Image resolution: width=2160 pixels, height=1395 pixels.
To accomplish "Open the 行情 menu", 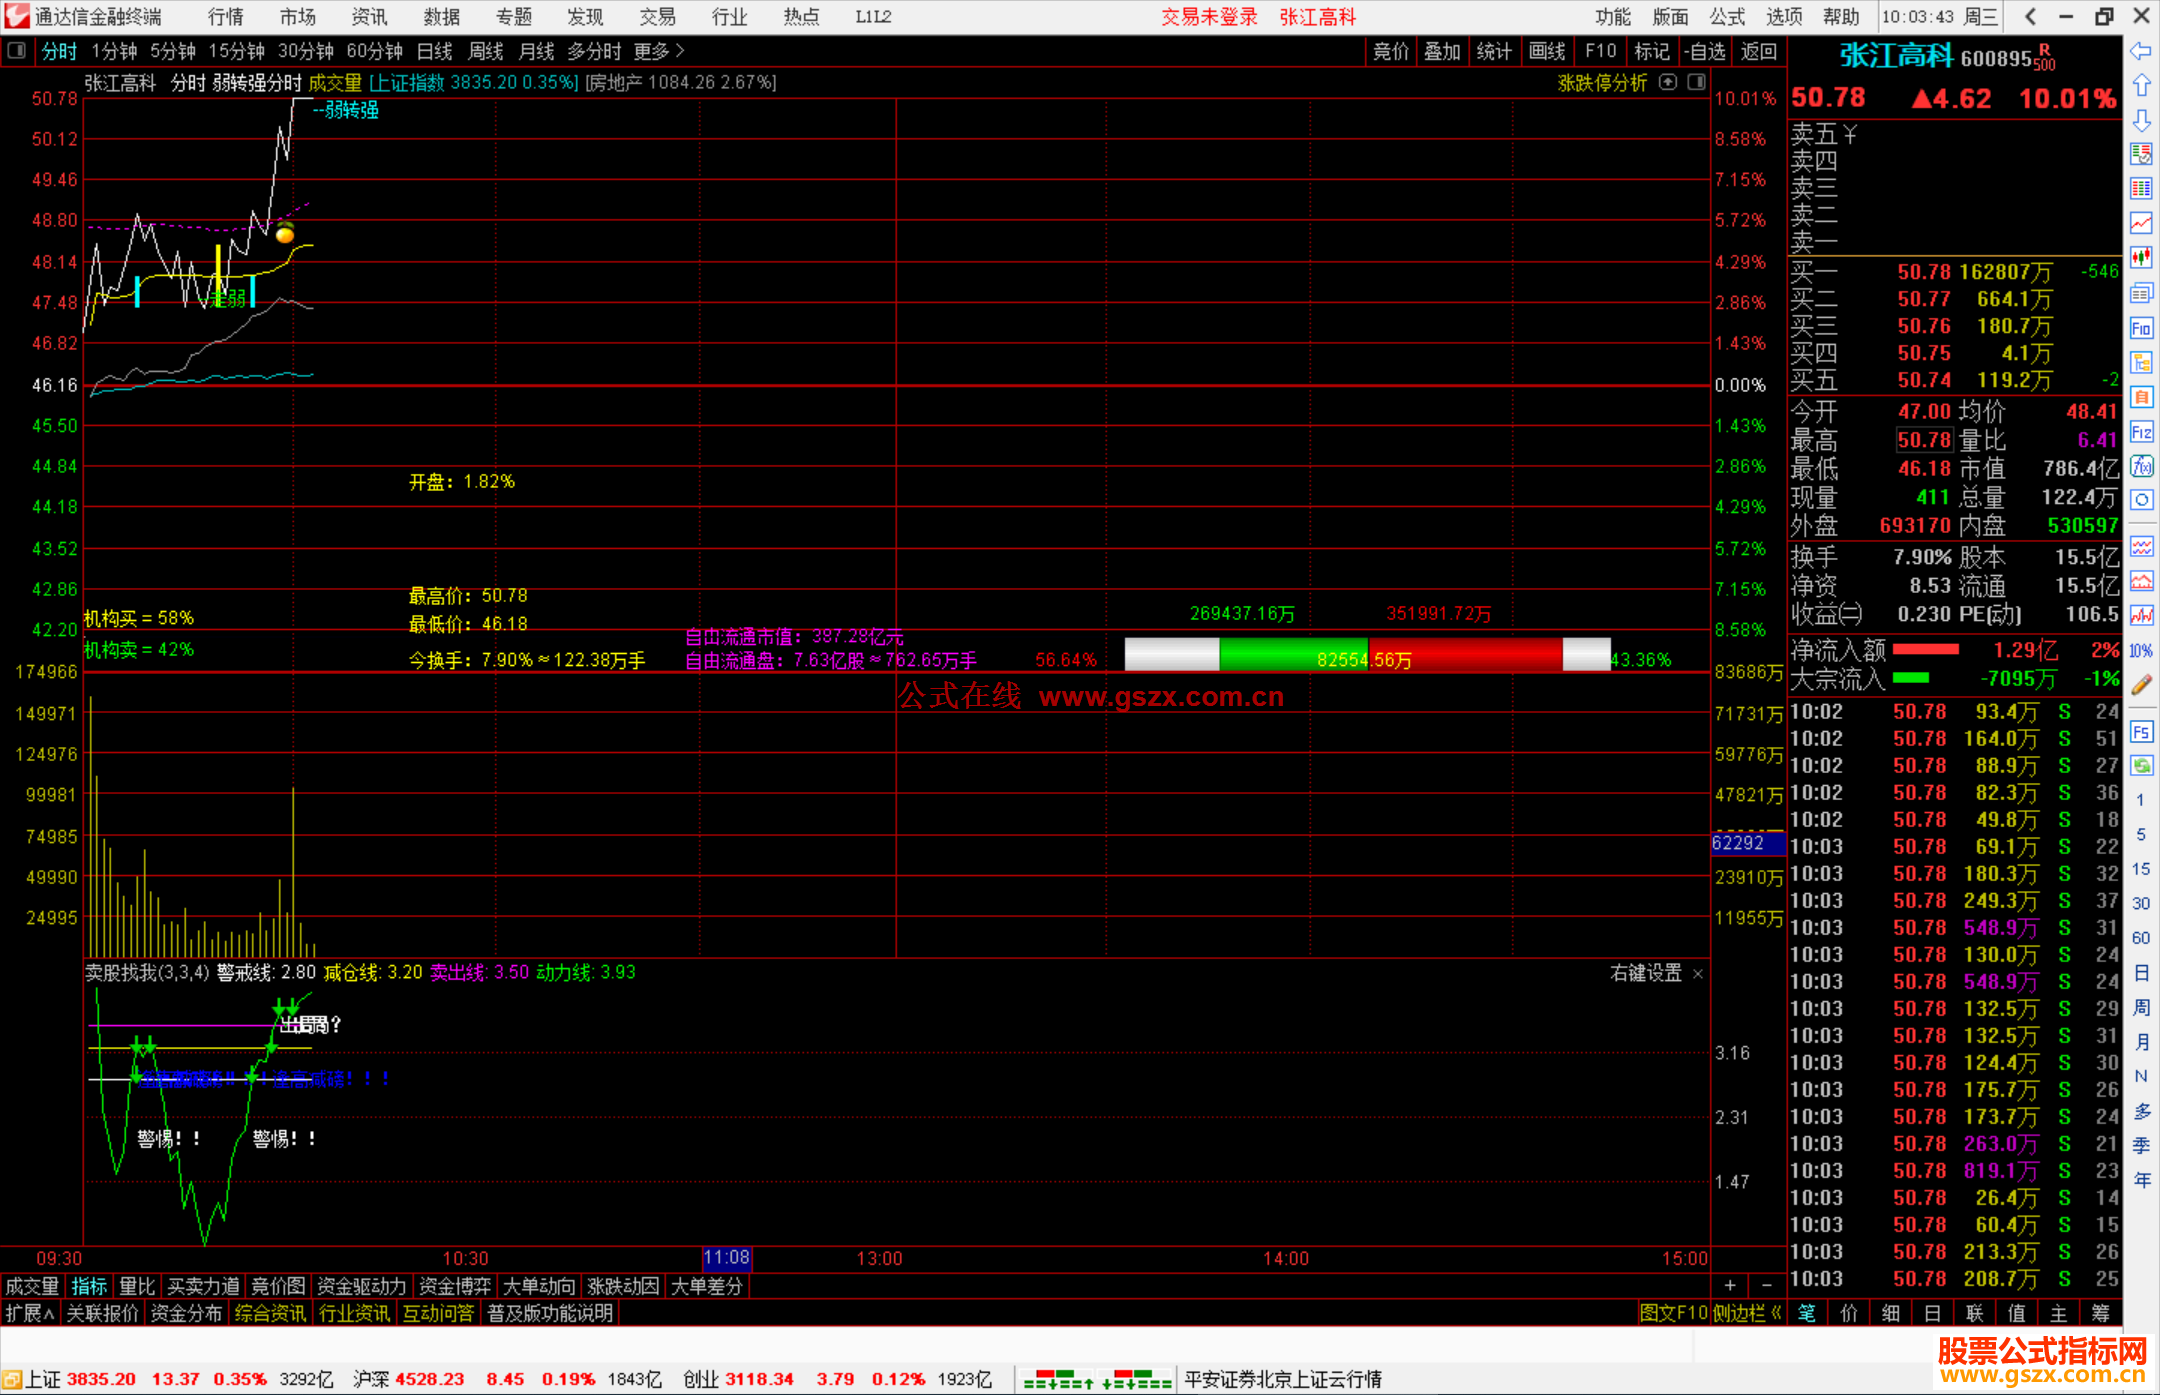I will [226, 17].
